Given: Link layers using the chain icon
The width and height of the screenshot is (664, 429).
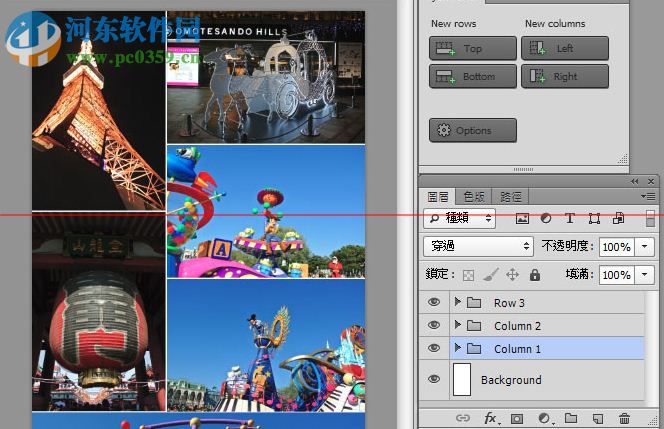Looking at the screenshot, I should click(x=463, y=418).
